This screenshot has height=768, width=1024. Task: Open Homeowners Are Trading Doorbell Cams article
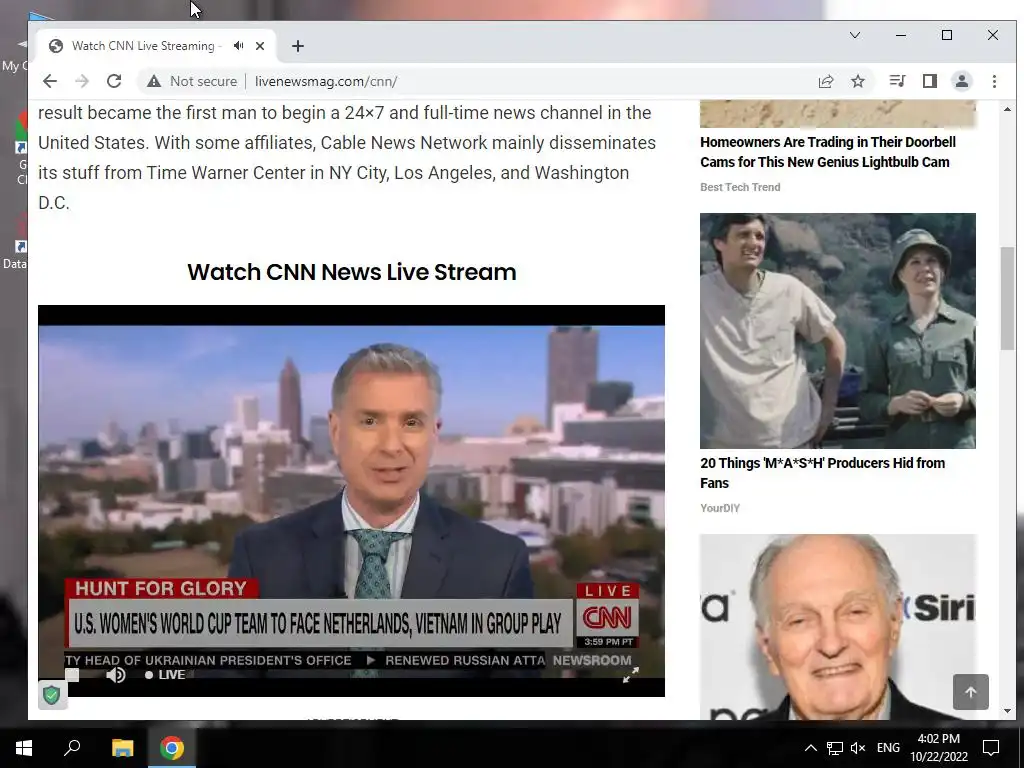tap(827, 152)
